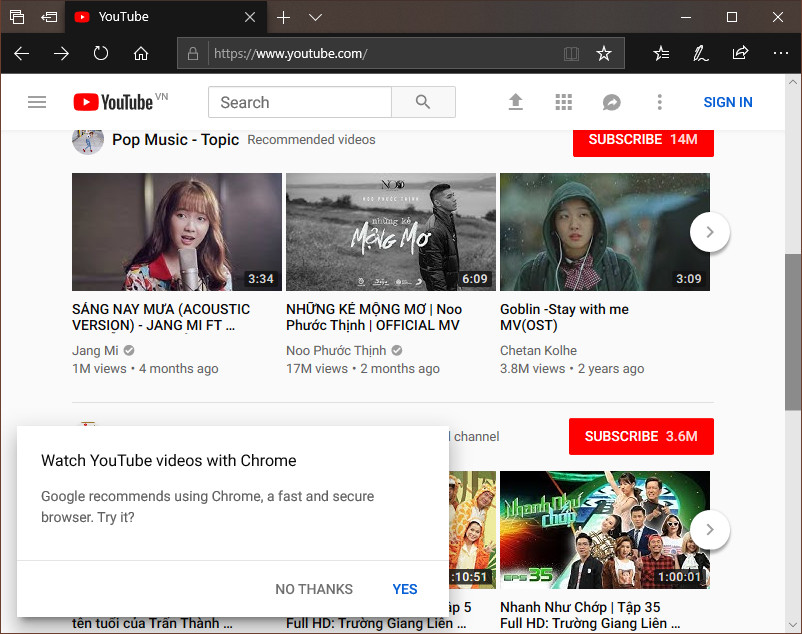
Task: Open Jang Mi channel link
Action: pyautogui.click(x=95, y=350)
